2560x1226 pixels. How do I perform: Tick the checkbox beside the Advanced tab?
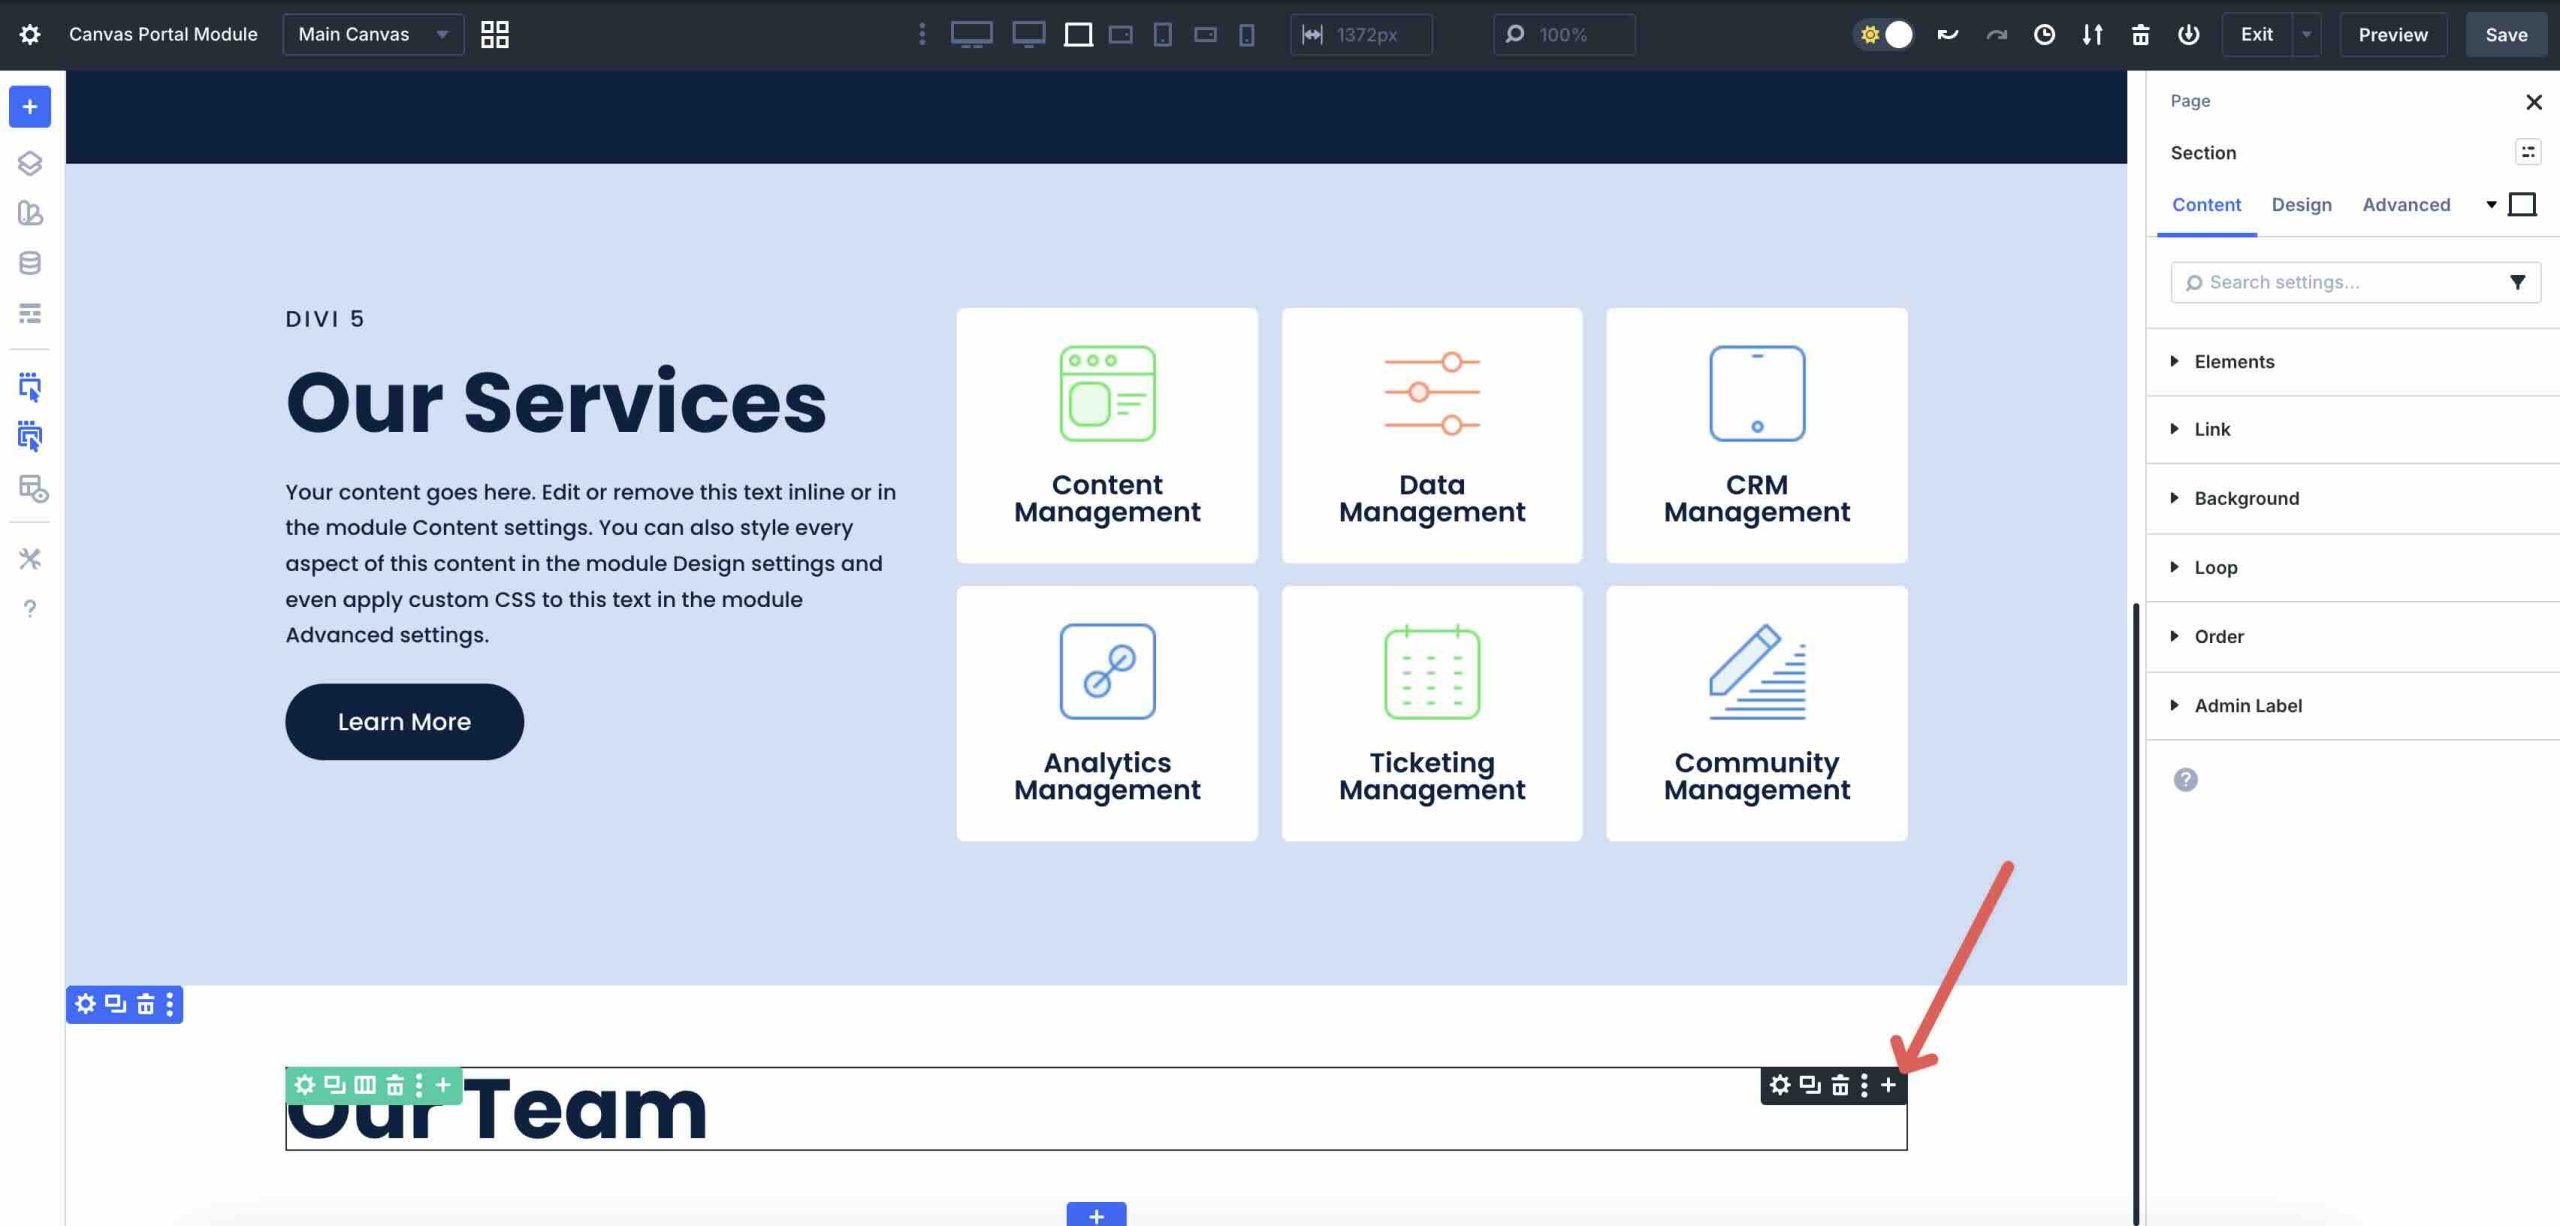coord(2524,203)
